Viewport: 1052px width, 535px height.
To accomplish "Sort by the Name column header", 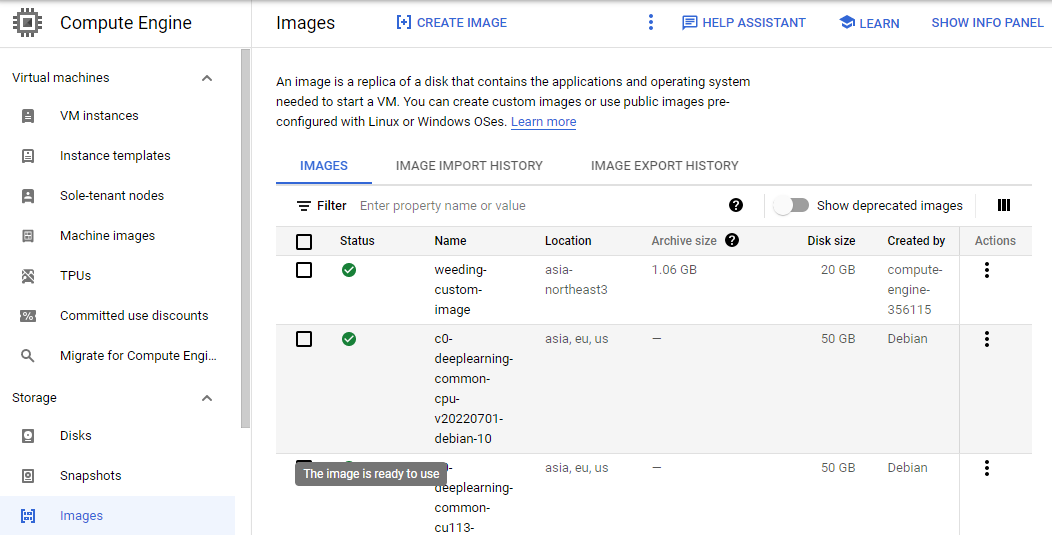I will click(450, 241).
